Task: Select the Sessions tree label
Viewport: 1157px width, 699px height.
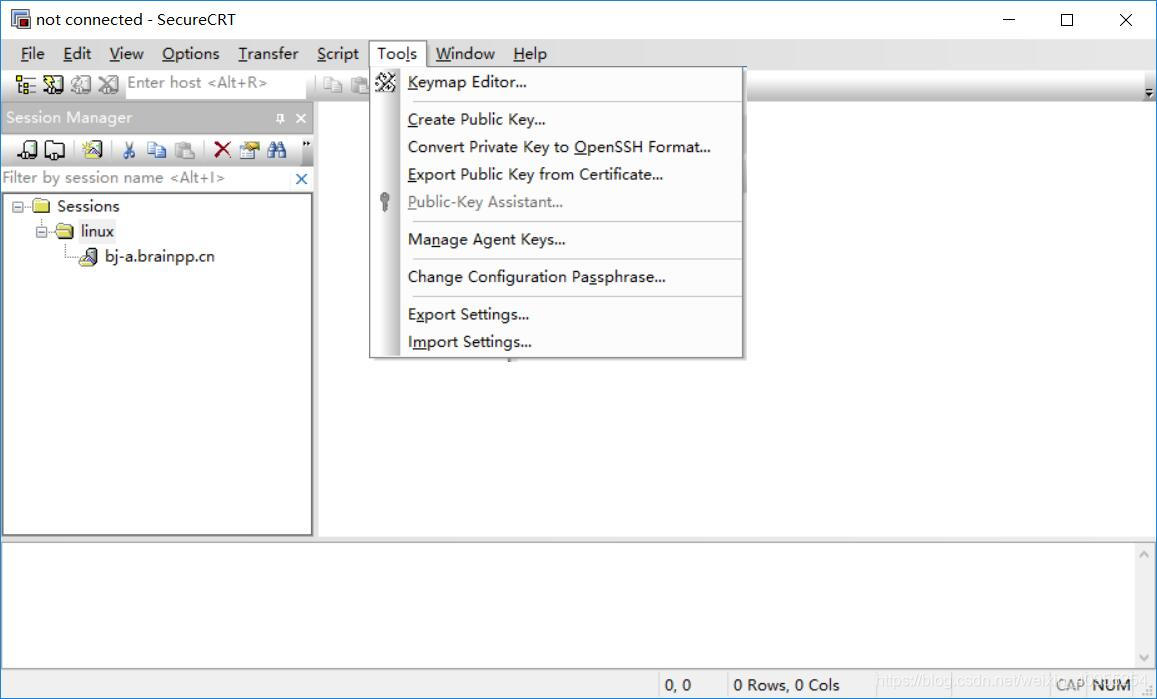Action: coord(88,206)
